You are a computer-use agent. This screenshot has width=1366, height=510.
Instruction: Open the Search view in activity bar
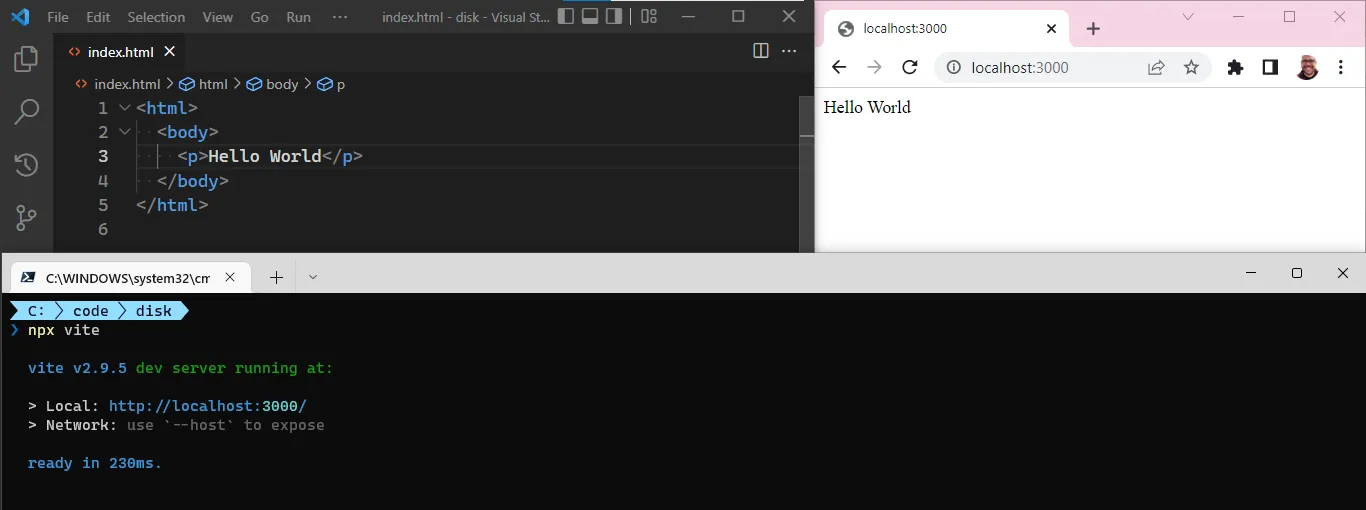tap(26, 111)
